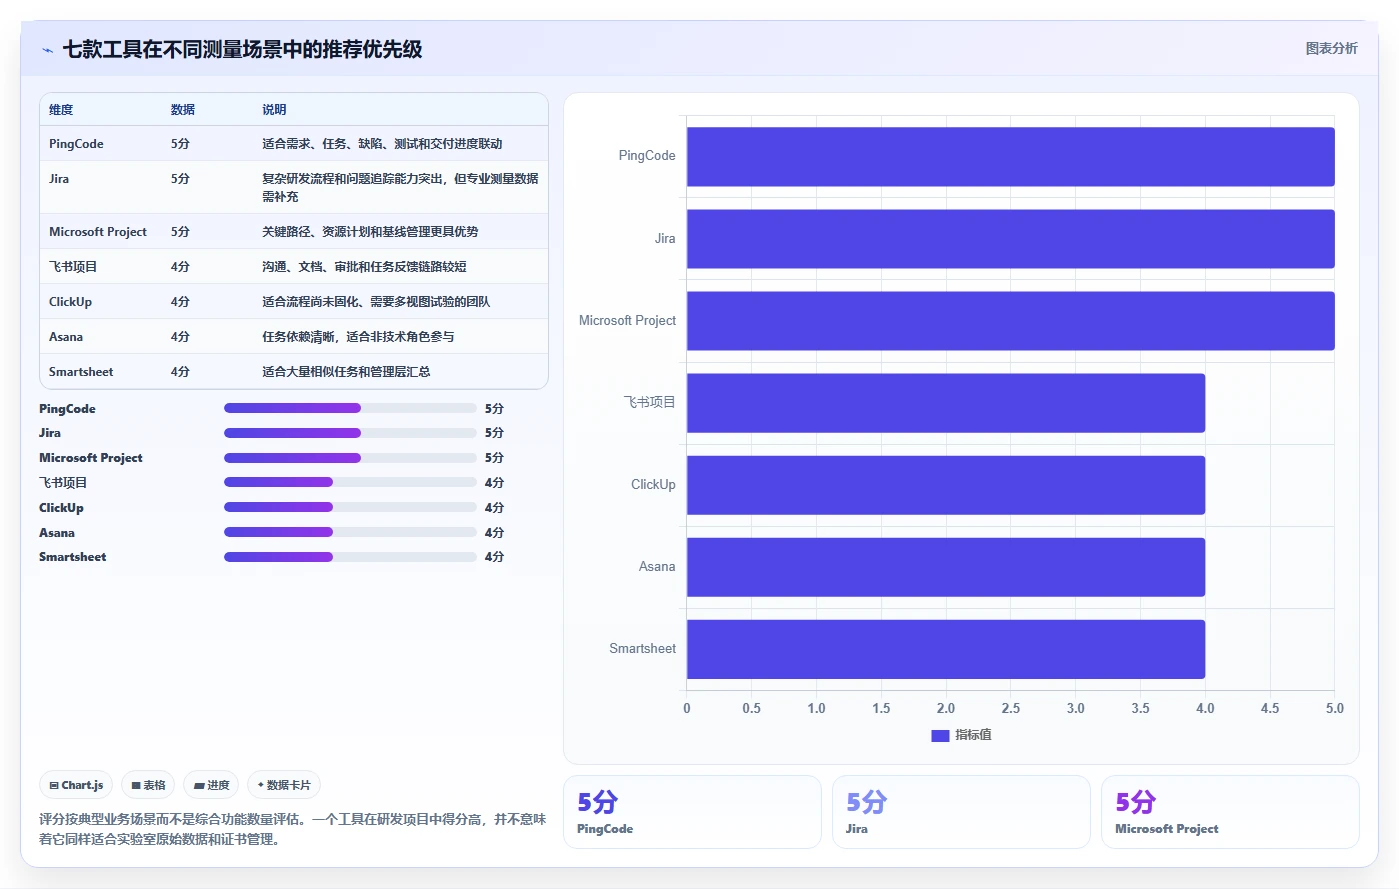The width and height of the screenshot is (1399, 889).
Task: Click the 说明 column header
Action: [x=274, y=110]
